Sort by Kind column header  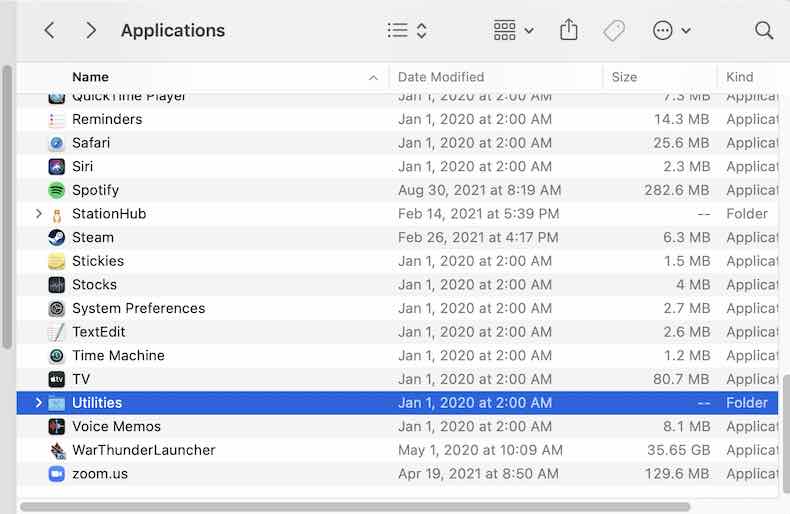(x=739, y=77)
